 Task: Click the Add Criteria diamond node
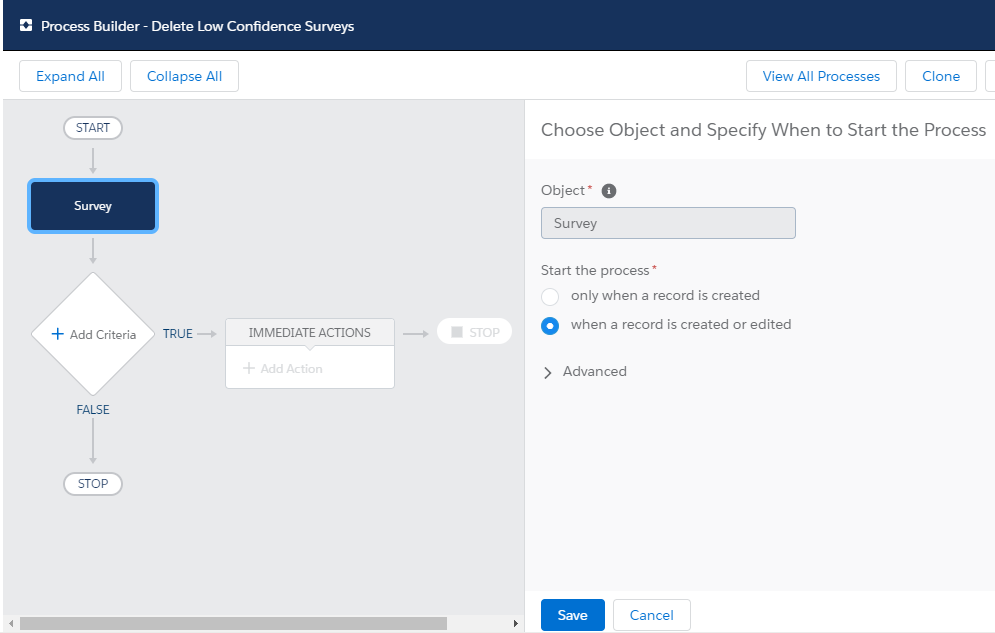coord(93,334)
